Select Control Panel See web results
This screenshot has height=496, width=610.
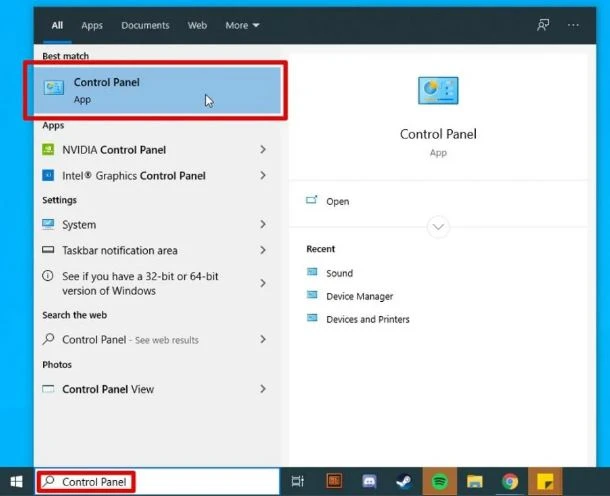[x=157, y=340]
